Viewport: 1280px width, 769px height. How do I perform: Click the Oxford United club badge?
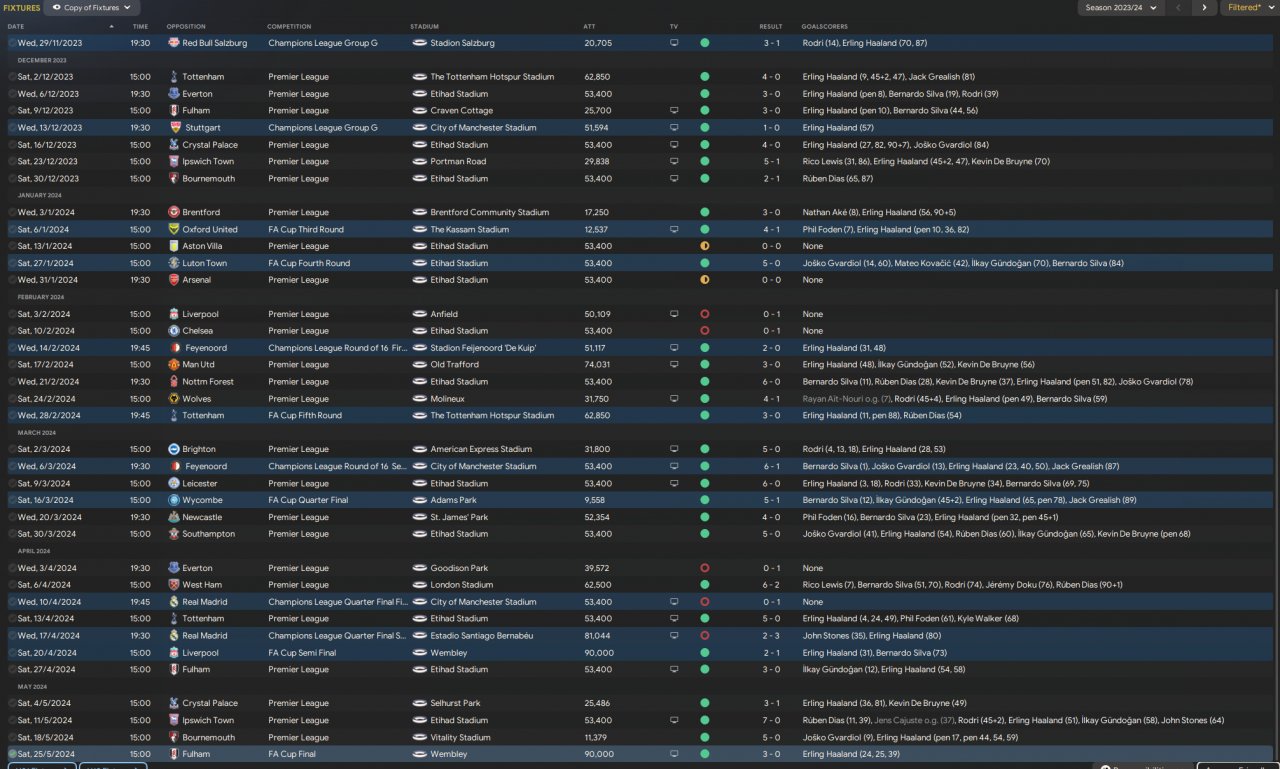click(x=174, y=229)
